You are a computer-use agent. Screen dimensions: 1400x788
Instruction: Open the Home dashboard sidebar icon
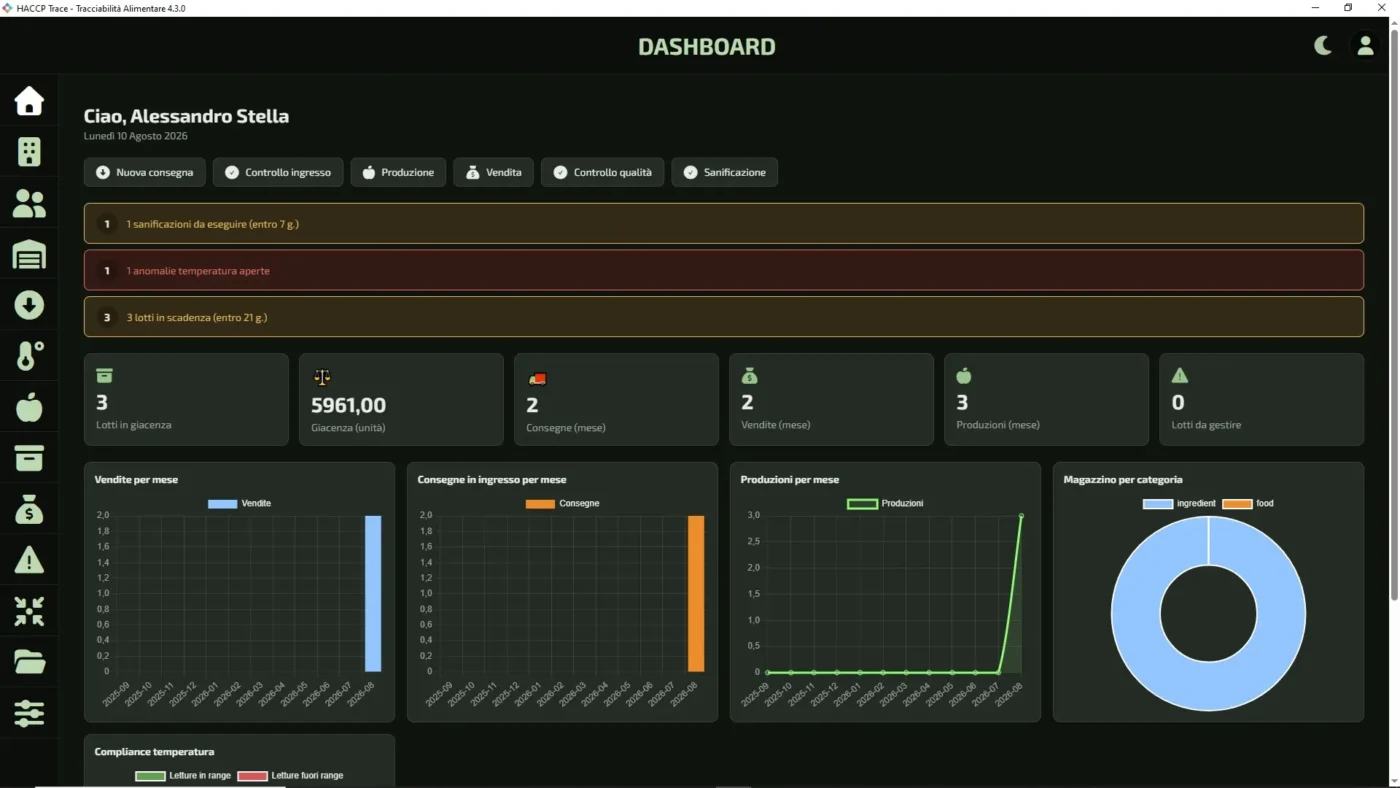pyautogui.click(x=29, y=101)
